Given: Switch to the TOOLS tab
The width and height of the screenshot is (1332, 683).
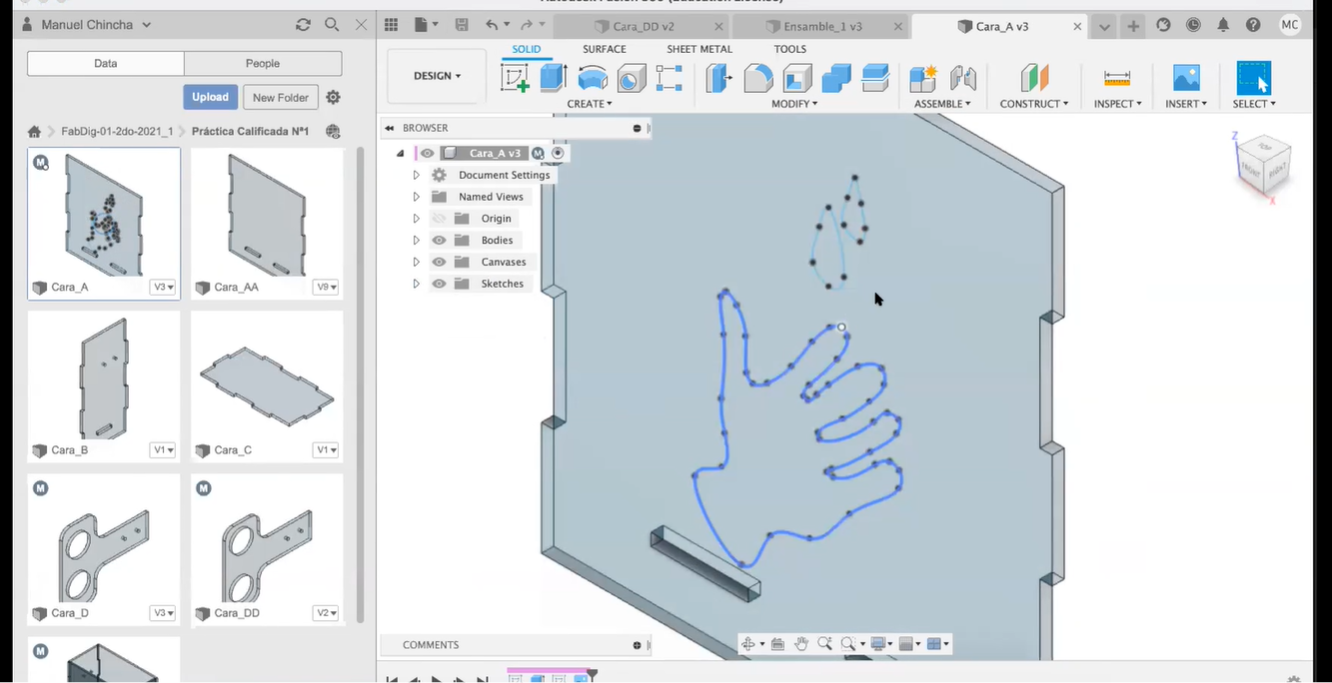Looking at the screenshot, I should click(x=789, y=49).
